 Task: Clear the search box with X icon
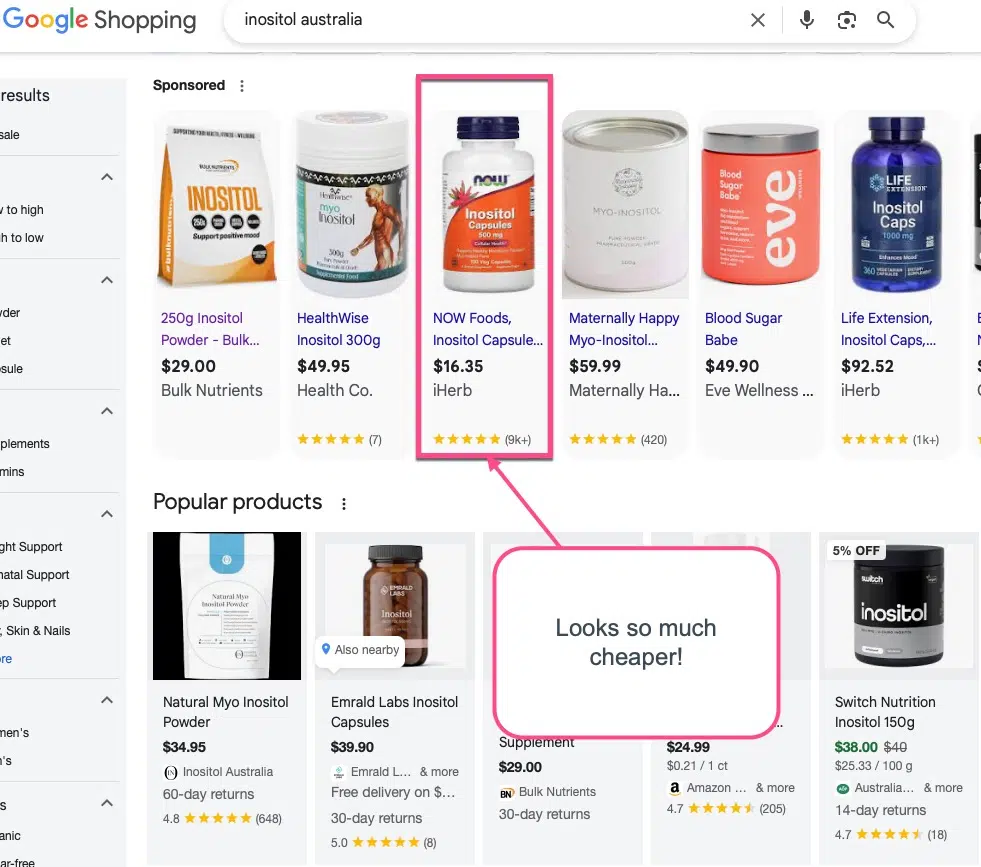click(x=758, y=20)
